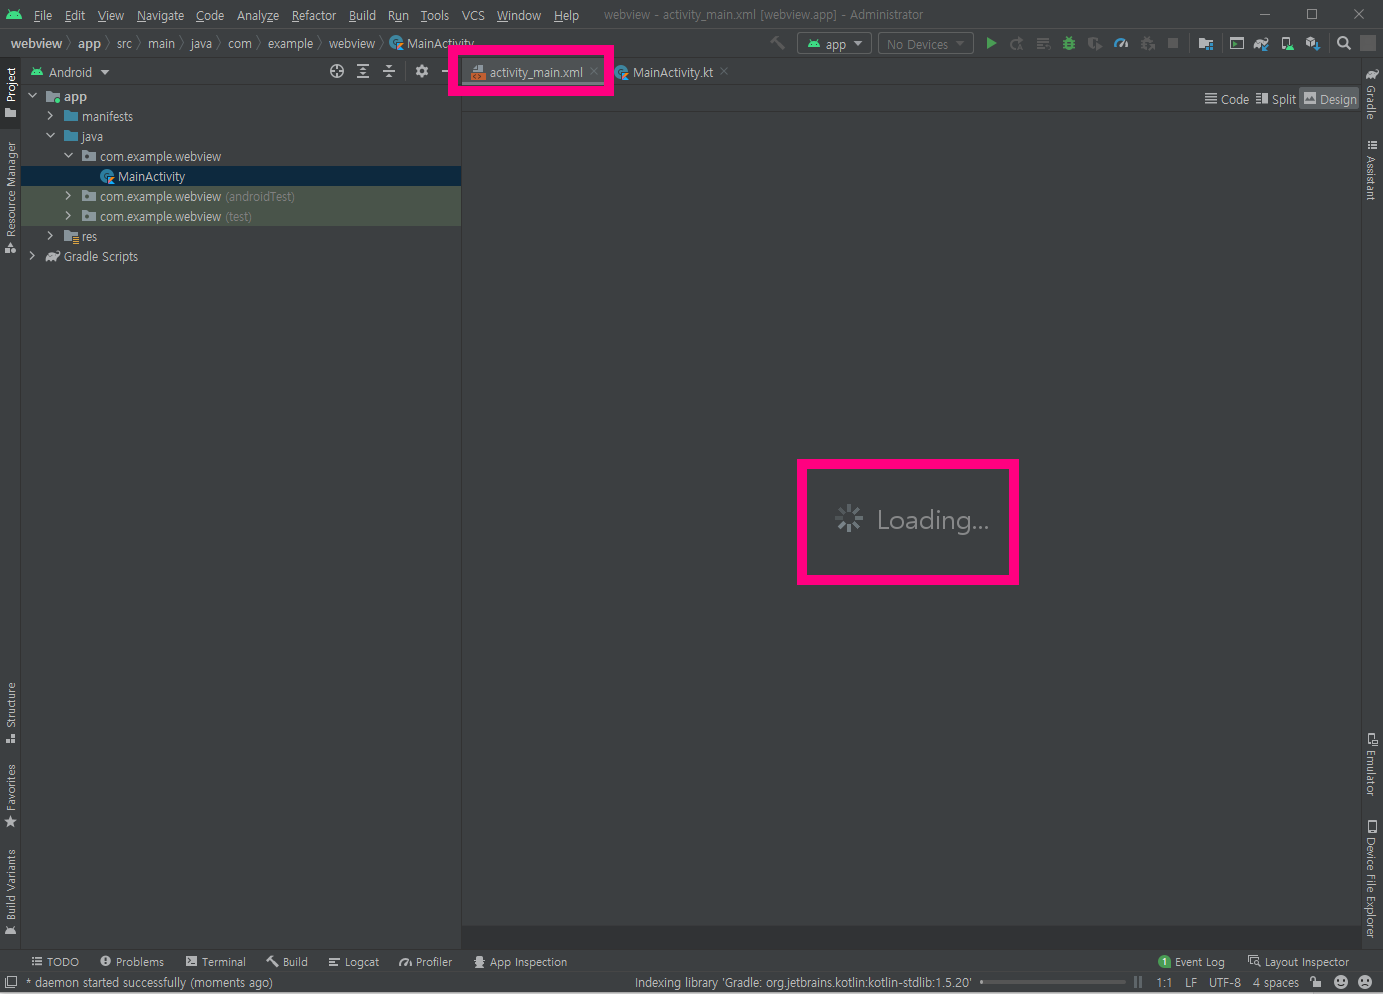This screenshot has width=1383, height=994.
Task: Toggle Build Variants tool window
Action: (x=11, y=892)
